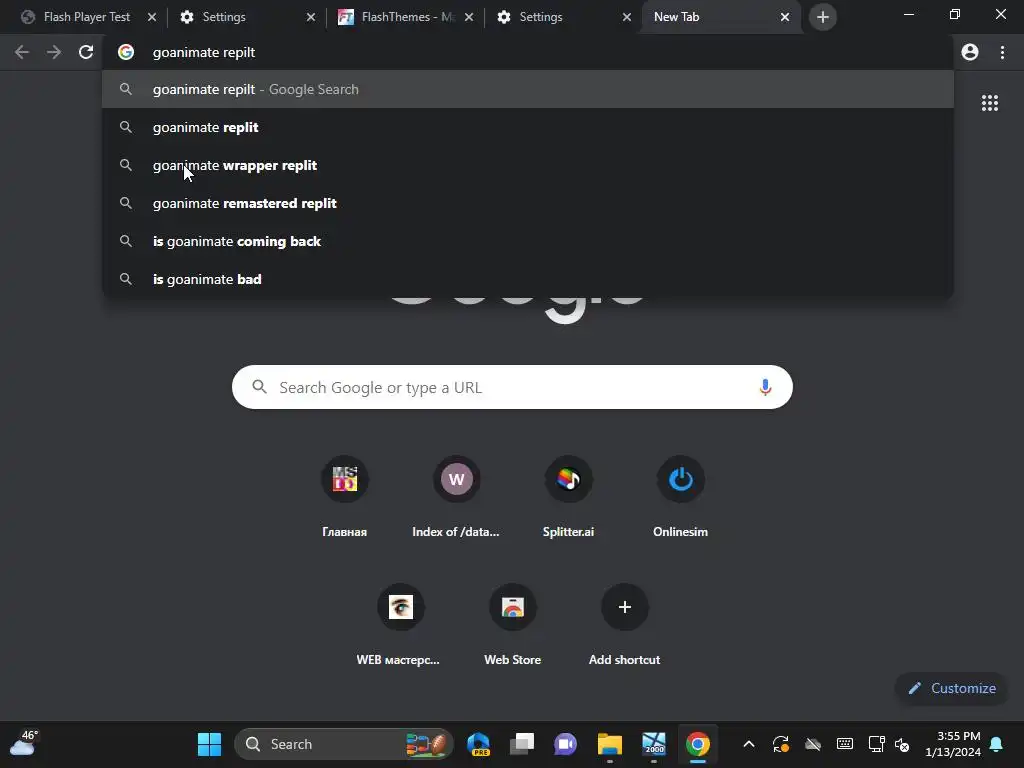The height and width of the screenshot is (768, 1024).
Task: Open the weather widget showing 46°
Action: pyautogui.click(x=24, y=743)
